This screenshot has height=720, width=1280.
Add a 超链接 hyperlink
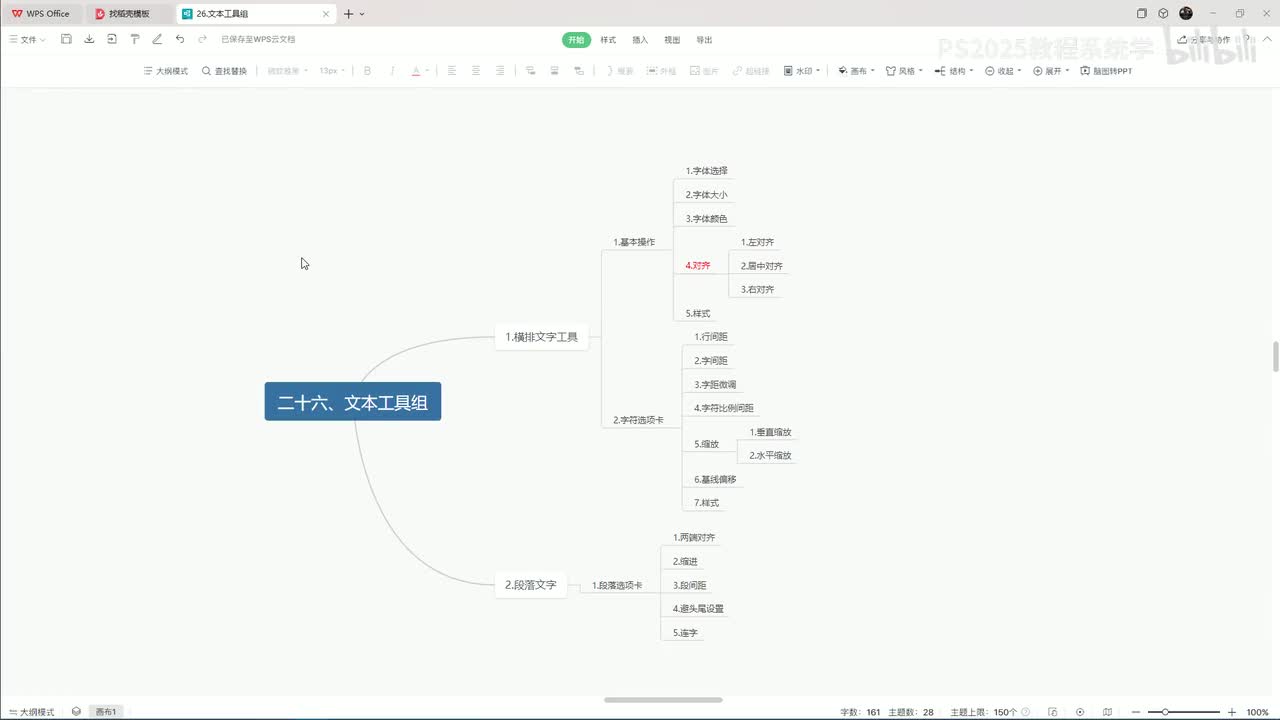coord(751,71)
